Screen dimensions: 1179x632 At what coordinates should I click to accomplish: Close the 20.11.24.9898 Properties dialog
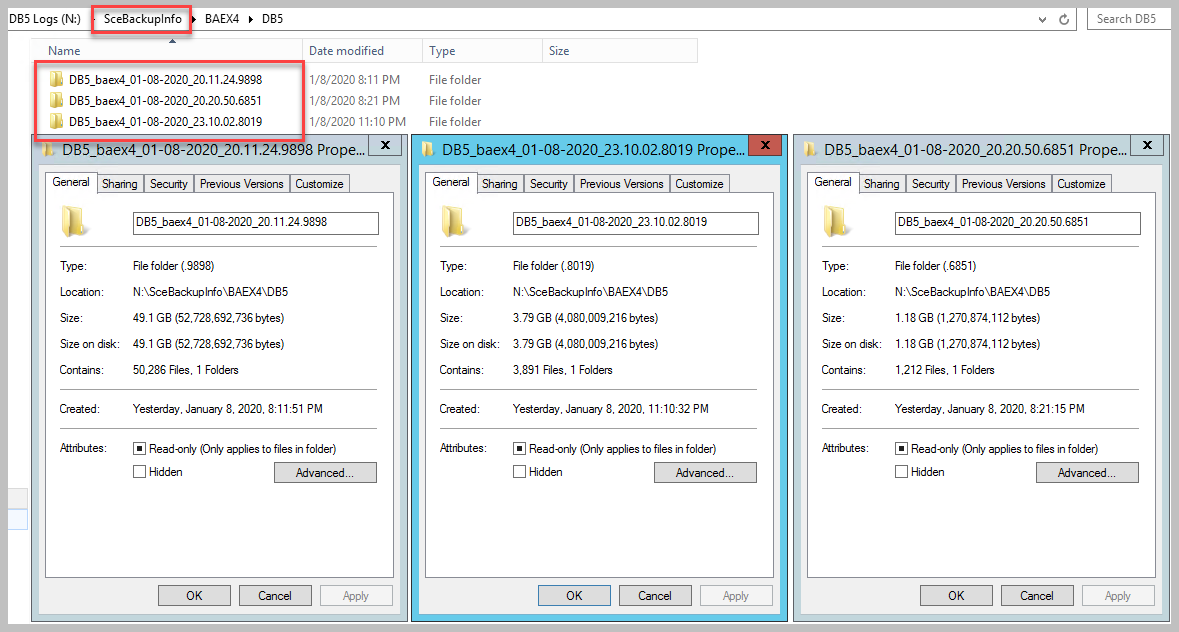pyautogui.click(x=385, y=145)
